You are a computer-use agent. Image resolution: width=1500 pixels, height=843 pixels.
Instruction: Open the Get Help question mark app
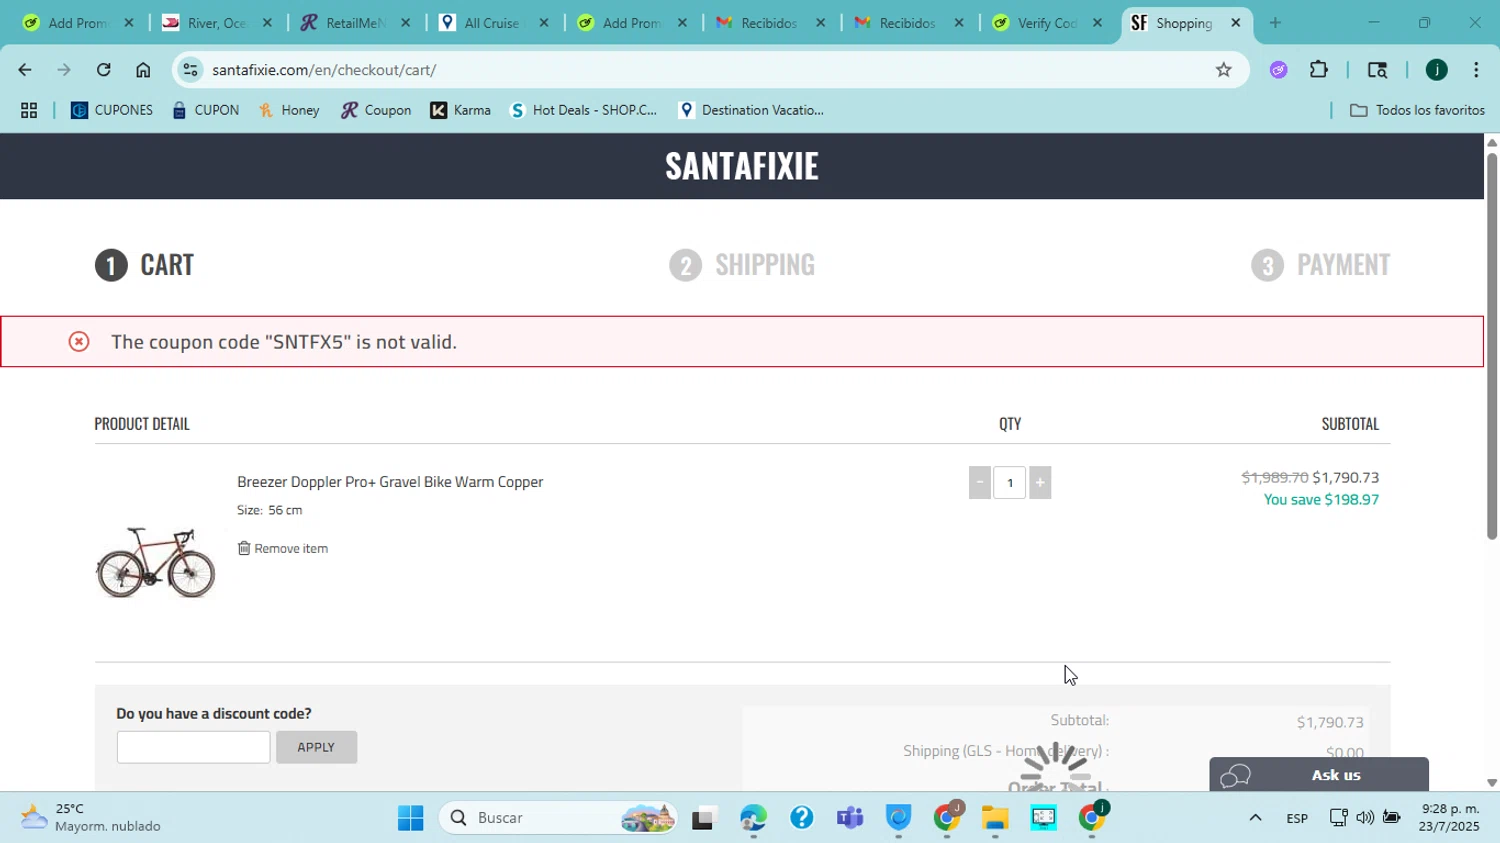(801, 818)
